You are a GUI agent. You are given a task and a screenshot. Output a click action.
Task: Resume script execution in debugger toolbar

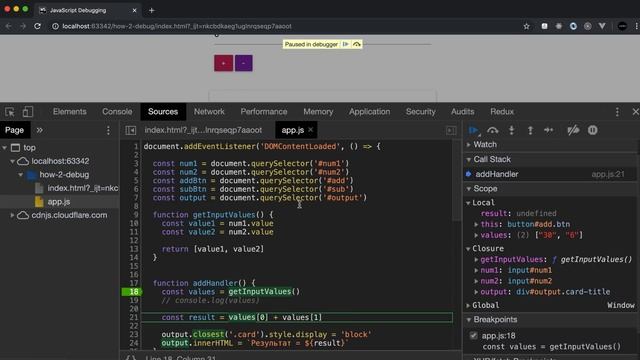[473, 130]
